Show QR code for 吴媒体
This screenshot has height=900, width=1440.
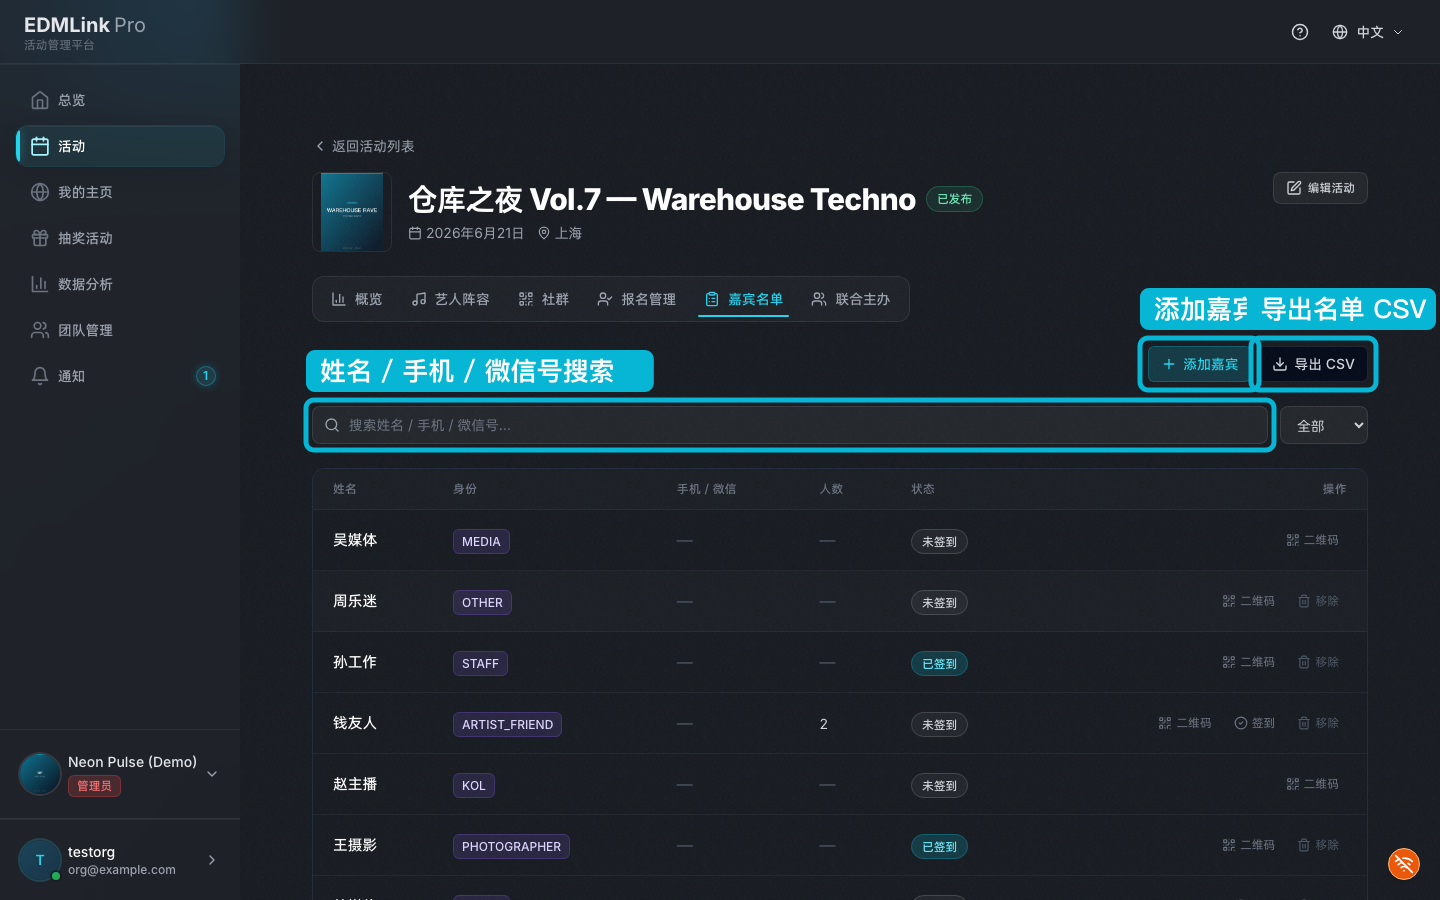click(x=1313, y=540)
